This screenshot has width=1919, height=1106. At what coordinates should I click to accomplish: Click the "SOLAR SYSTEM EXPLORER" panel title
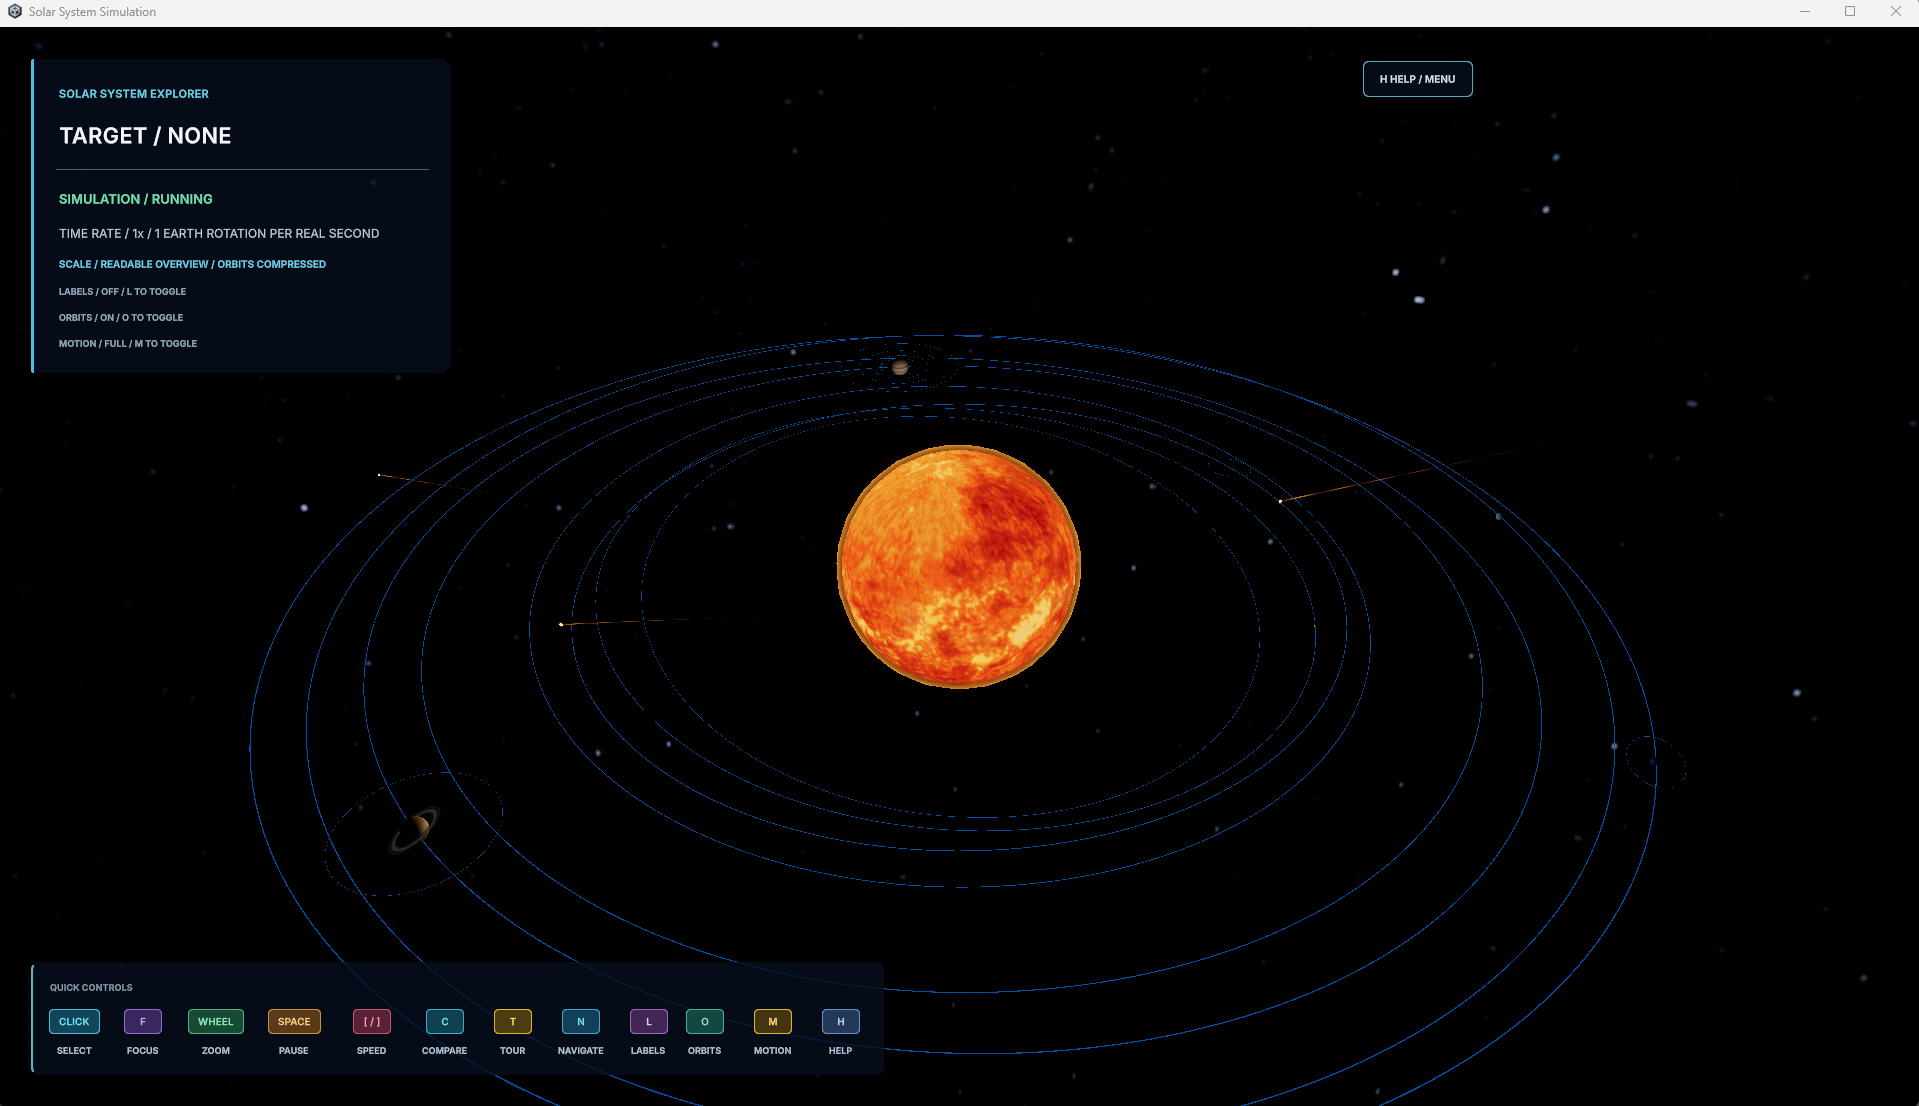coord(134,94)
